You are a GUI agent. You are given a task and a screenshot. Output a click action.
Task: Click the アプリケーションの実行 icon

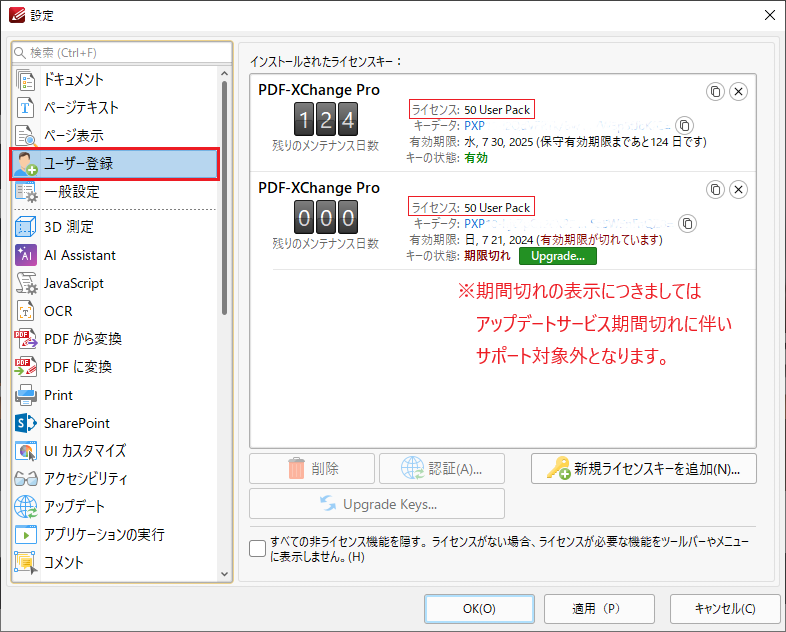pyautogui.click(x=26, y=535)
